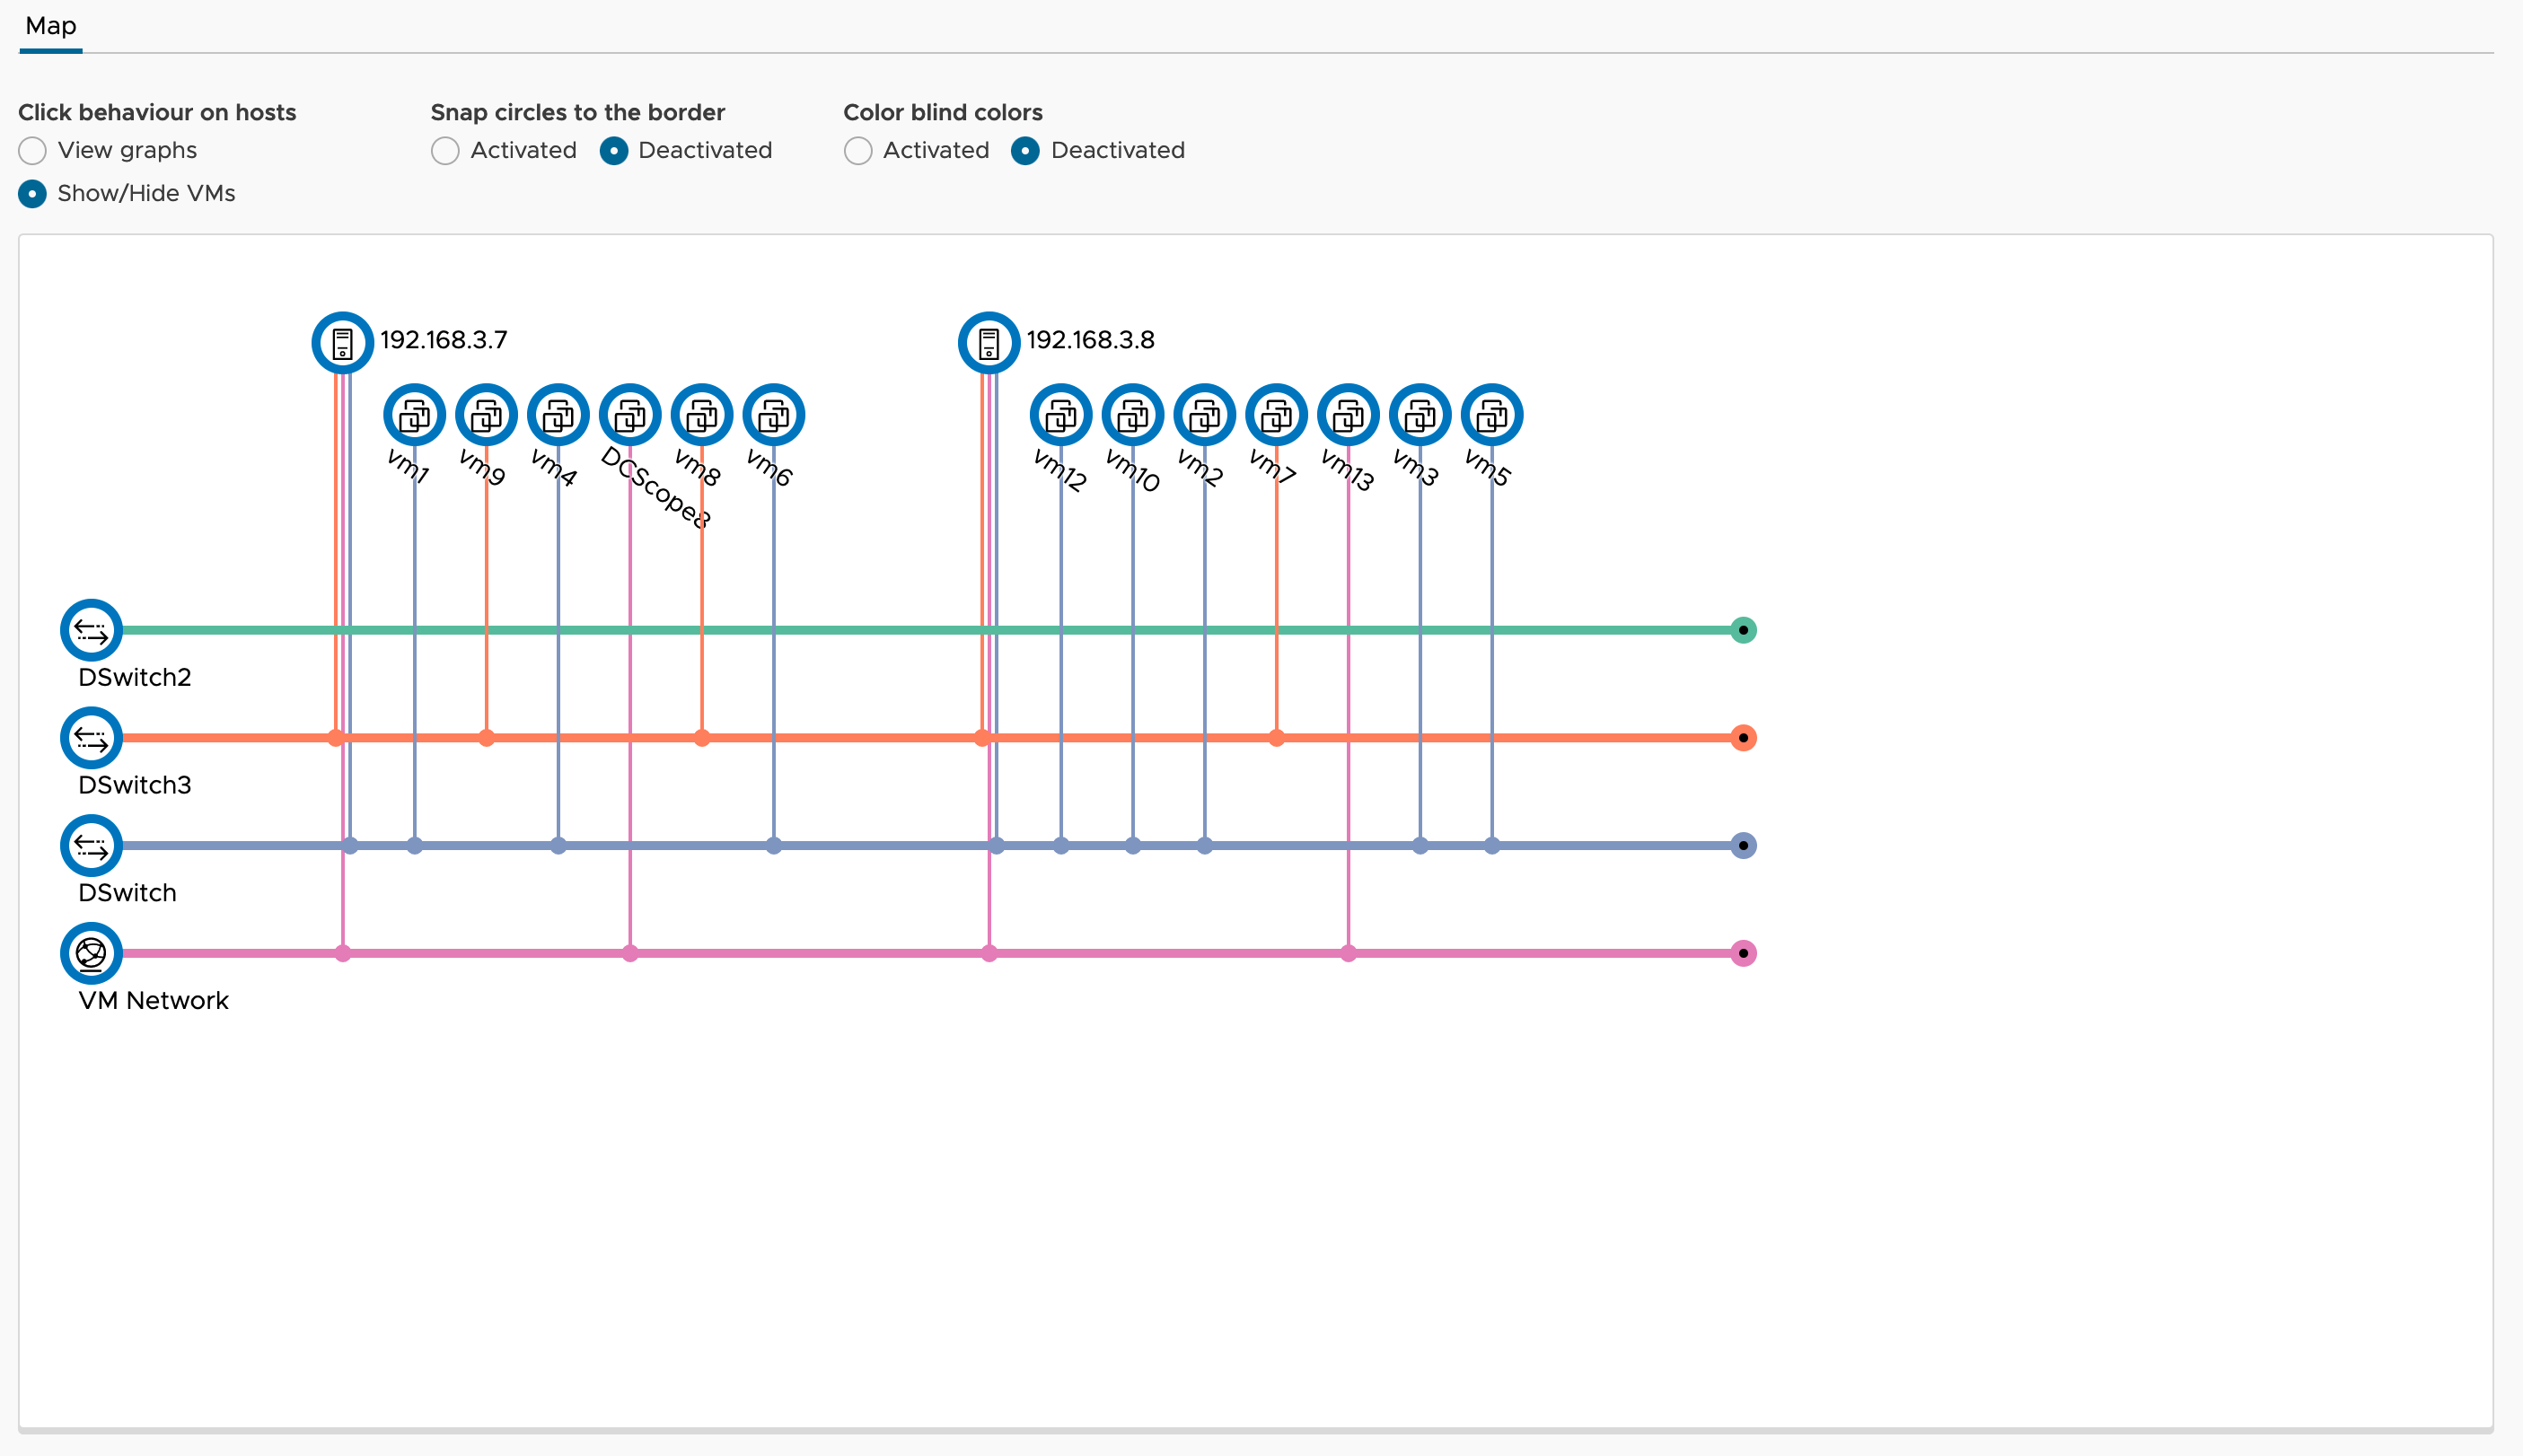Click the vm5 connection dot on DSwitch
The width and height of the screenshot is (2523, 1456).
click(x=1492, y=846)
